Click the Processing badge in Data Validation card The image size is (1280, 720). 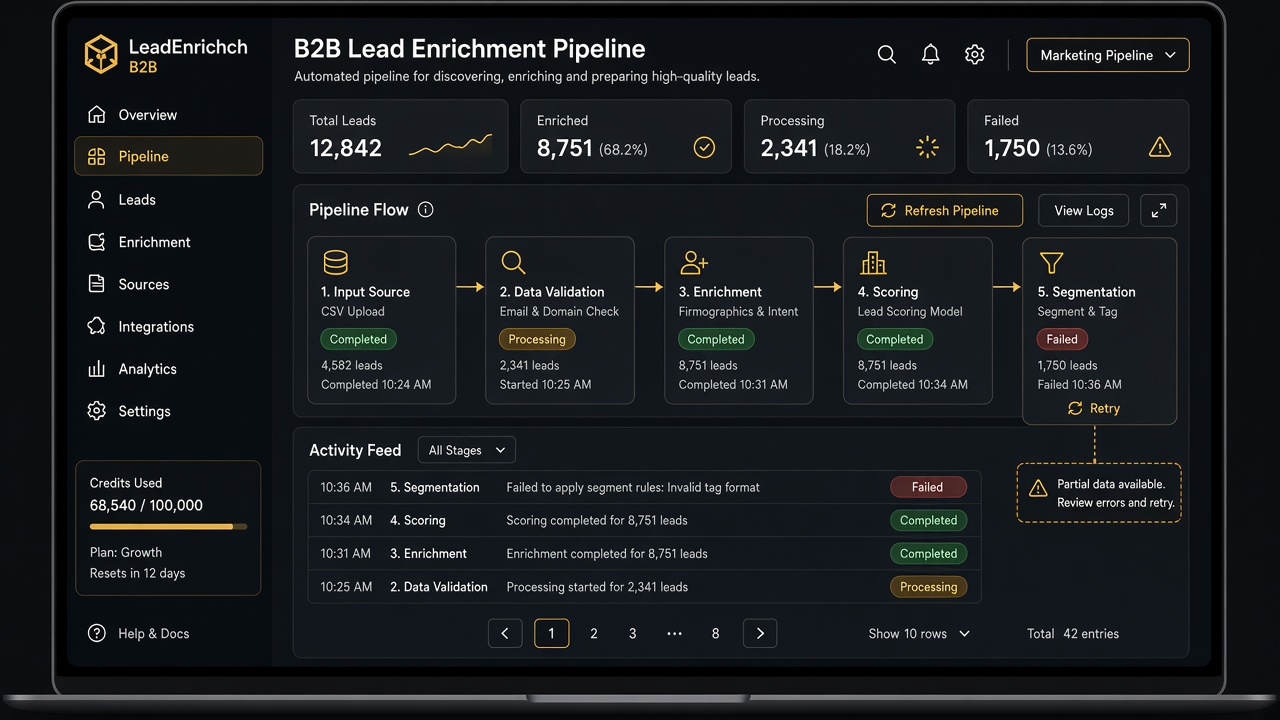[537, 339]
